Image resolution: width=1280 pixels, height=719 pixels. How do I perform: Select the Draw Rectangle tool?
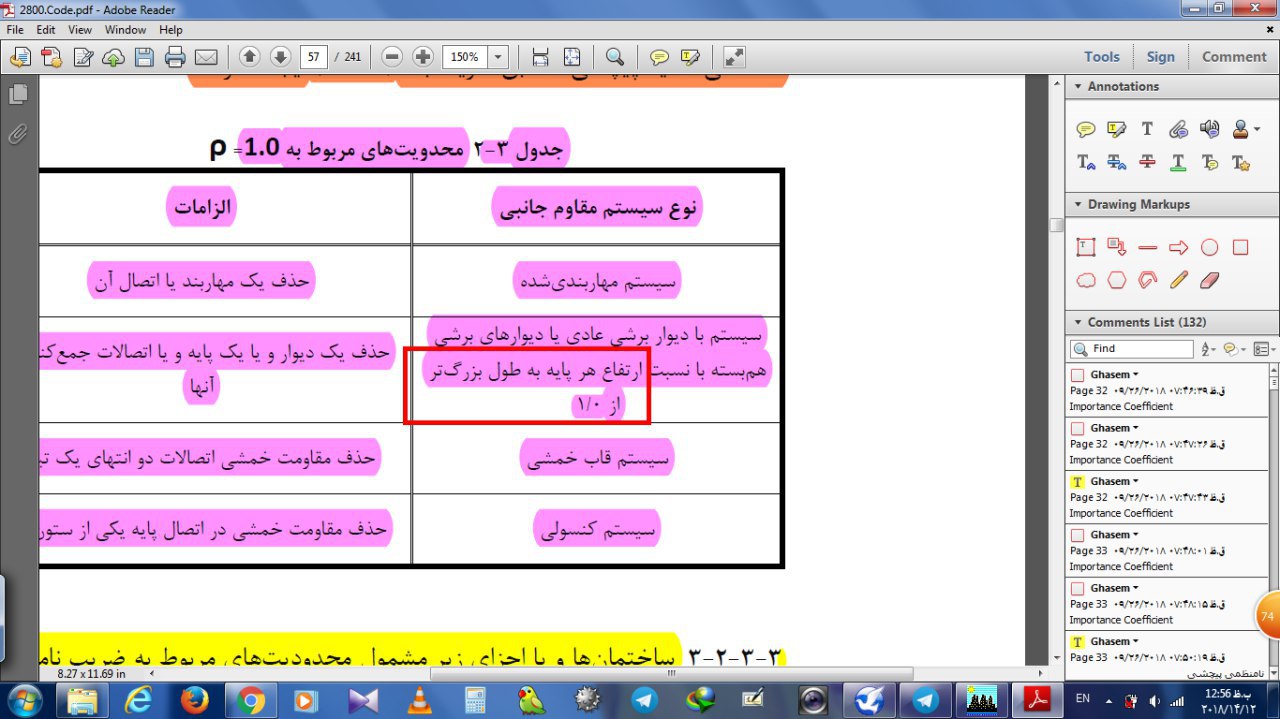(1240, 247)
